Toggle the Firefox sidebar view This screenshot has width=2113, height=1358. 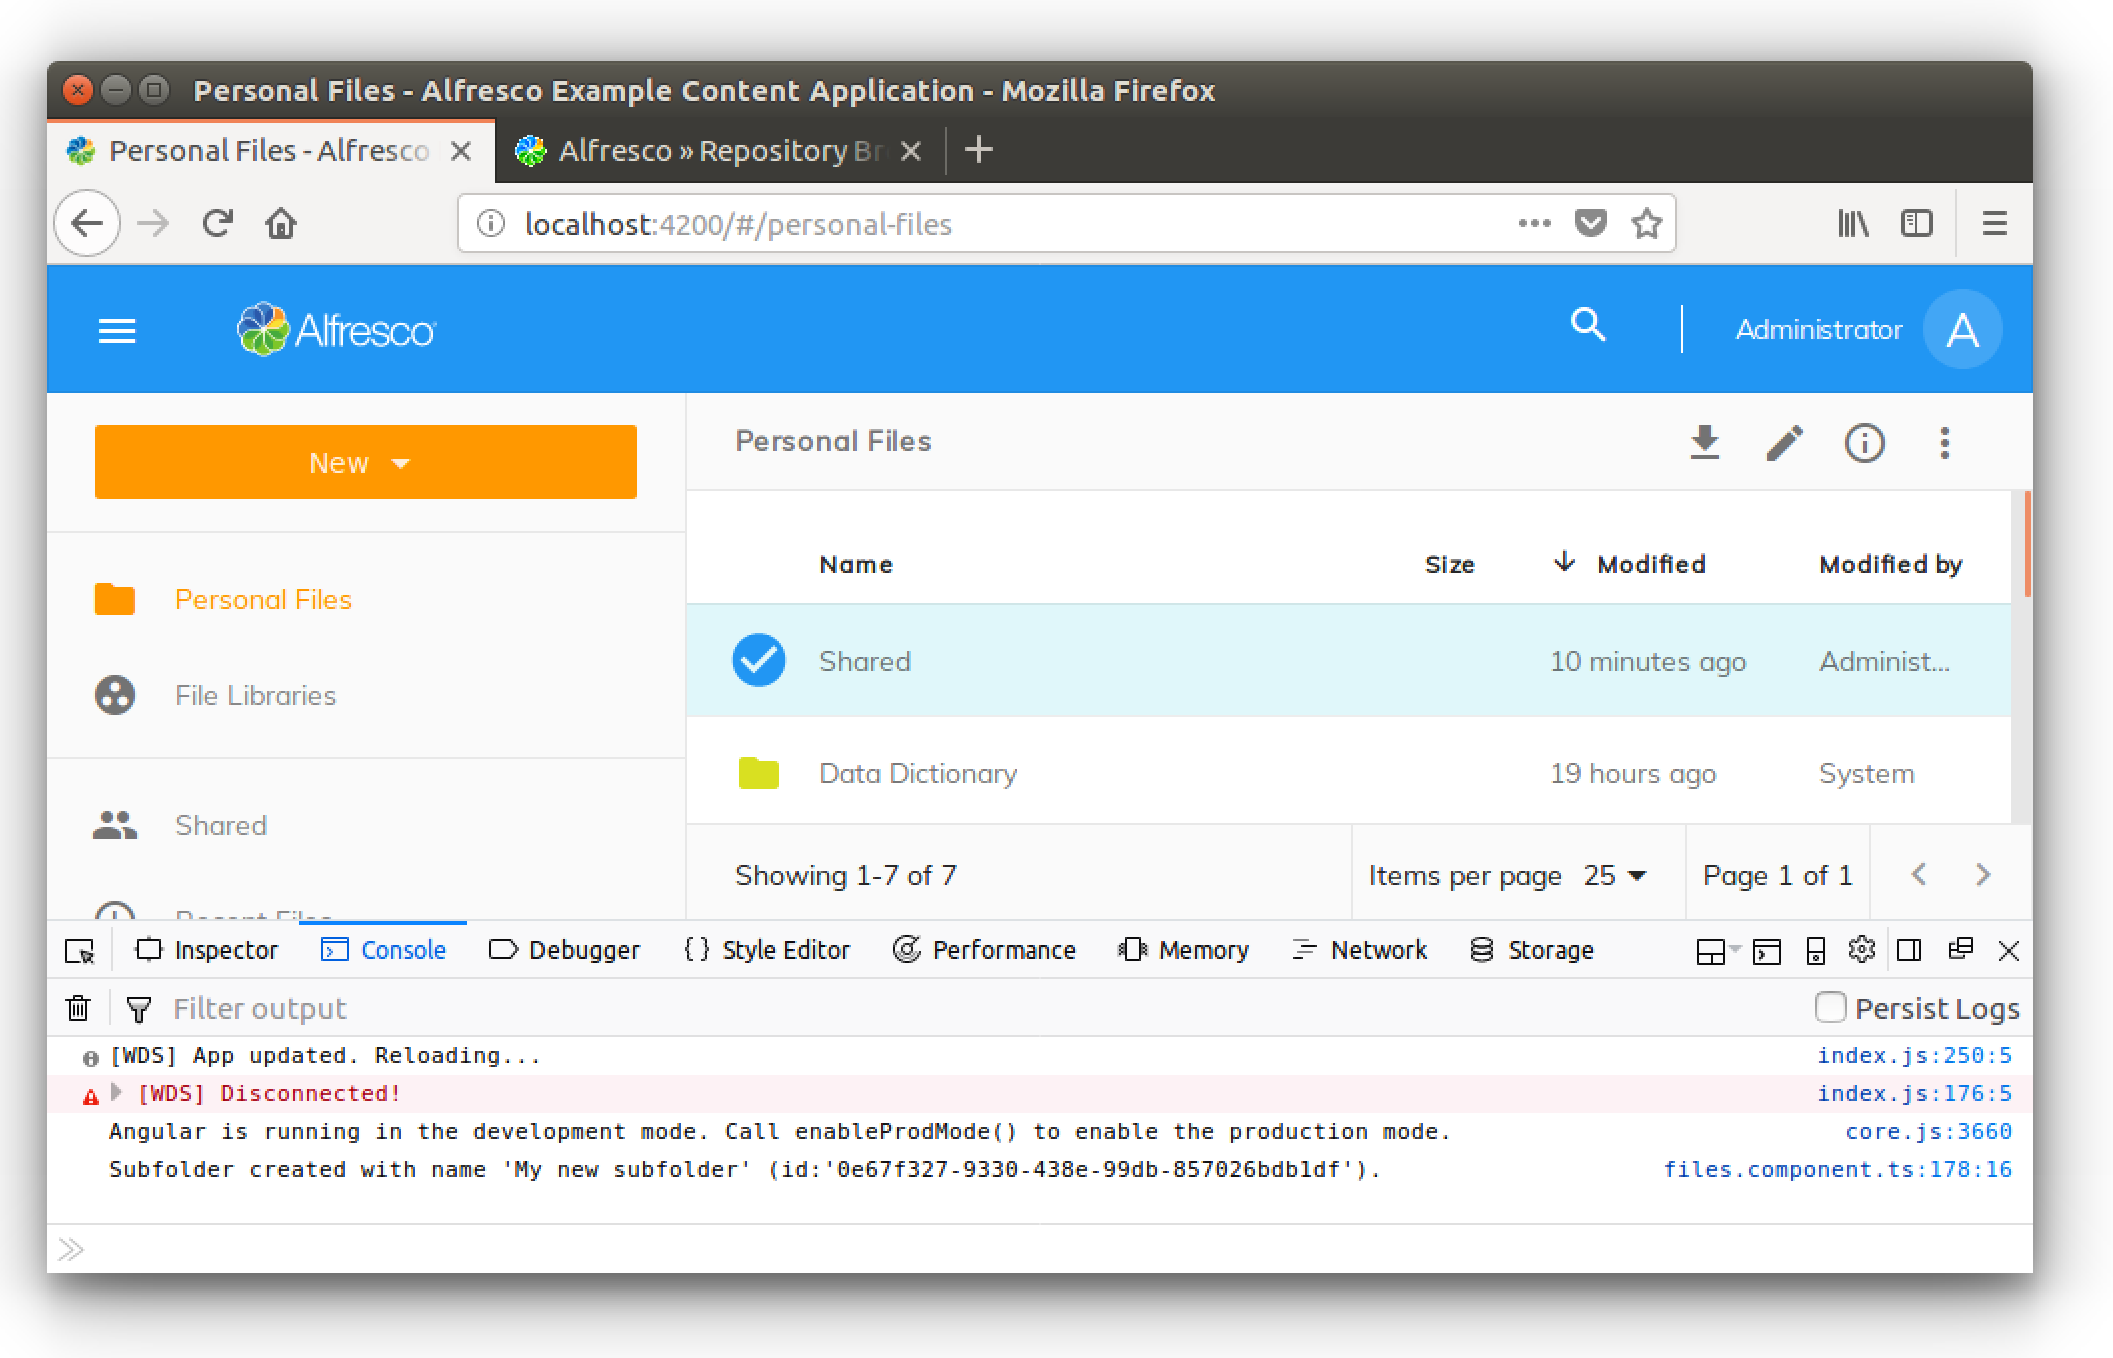point(1917,223)
